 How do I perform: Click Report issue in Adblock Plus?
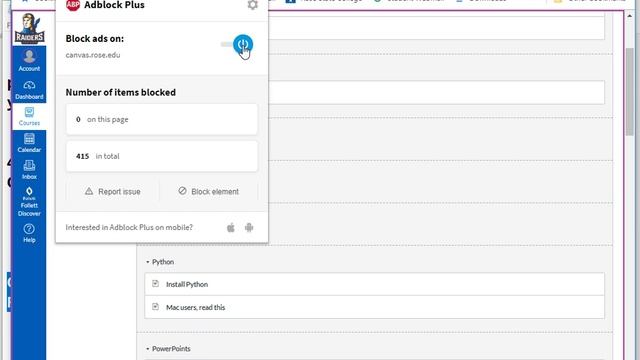tap(113, 191)
